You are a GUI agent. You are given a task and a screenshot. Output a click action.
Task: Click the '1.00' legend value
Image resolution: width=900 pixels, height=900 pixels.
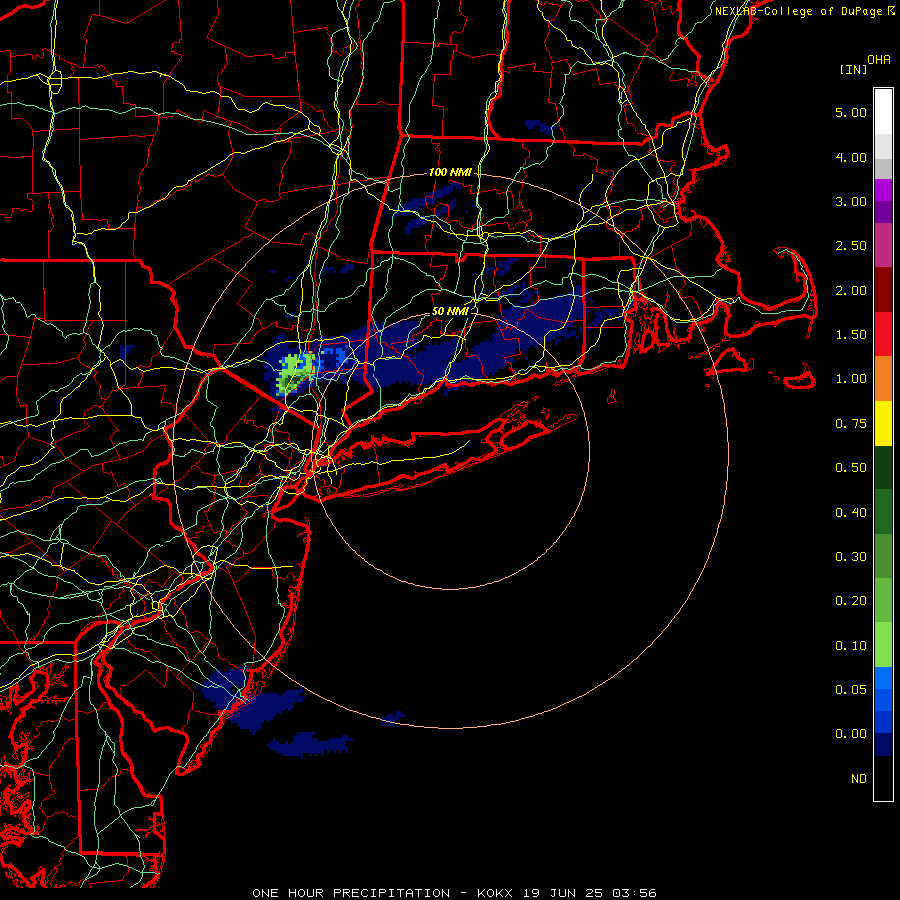(x=851, y=379)
